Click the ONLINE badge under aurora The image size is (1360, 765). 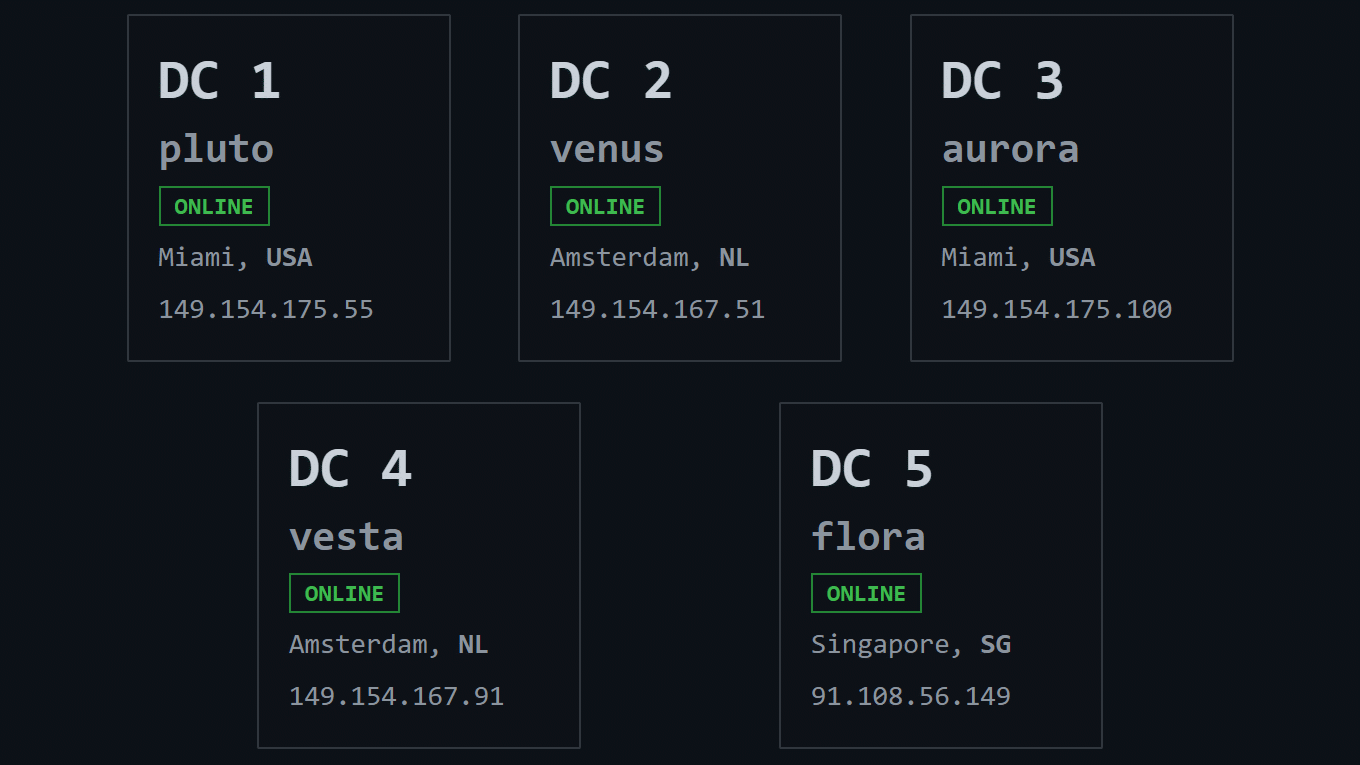click(x=997, y=206)
